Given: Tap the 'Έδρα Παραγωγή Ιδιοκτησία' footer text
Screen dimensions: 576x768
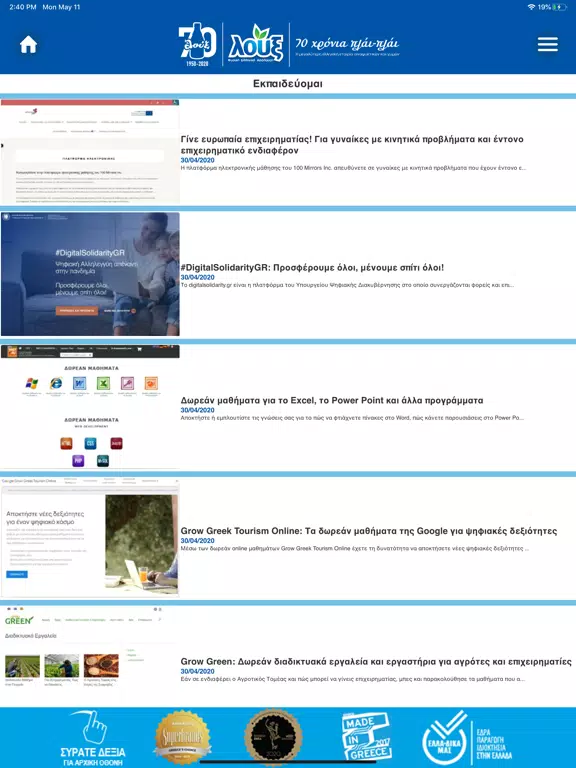Looking at the screenshot, I should pos(494,744).
